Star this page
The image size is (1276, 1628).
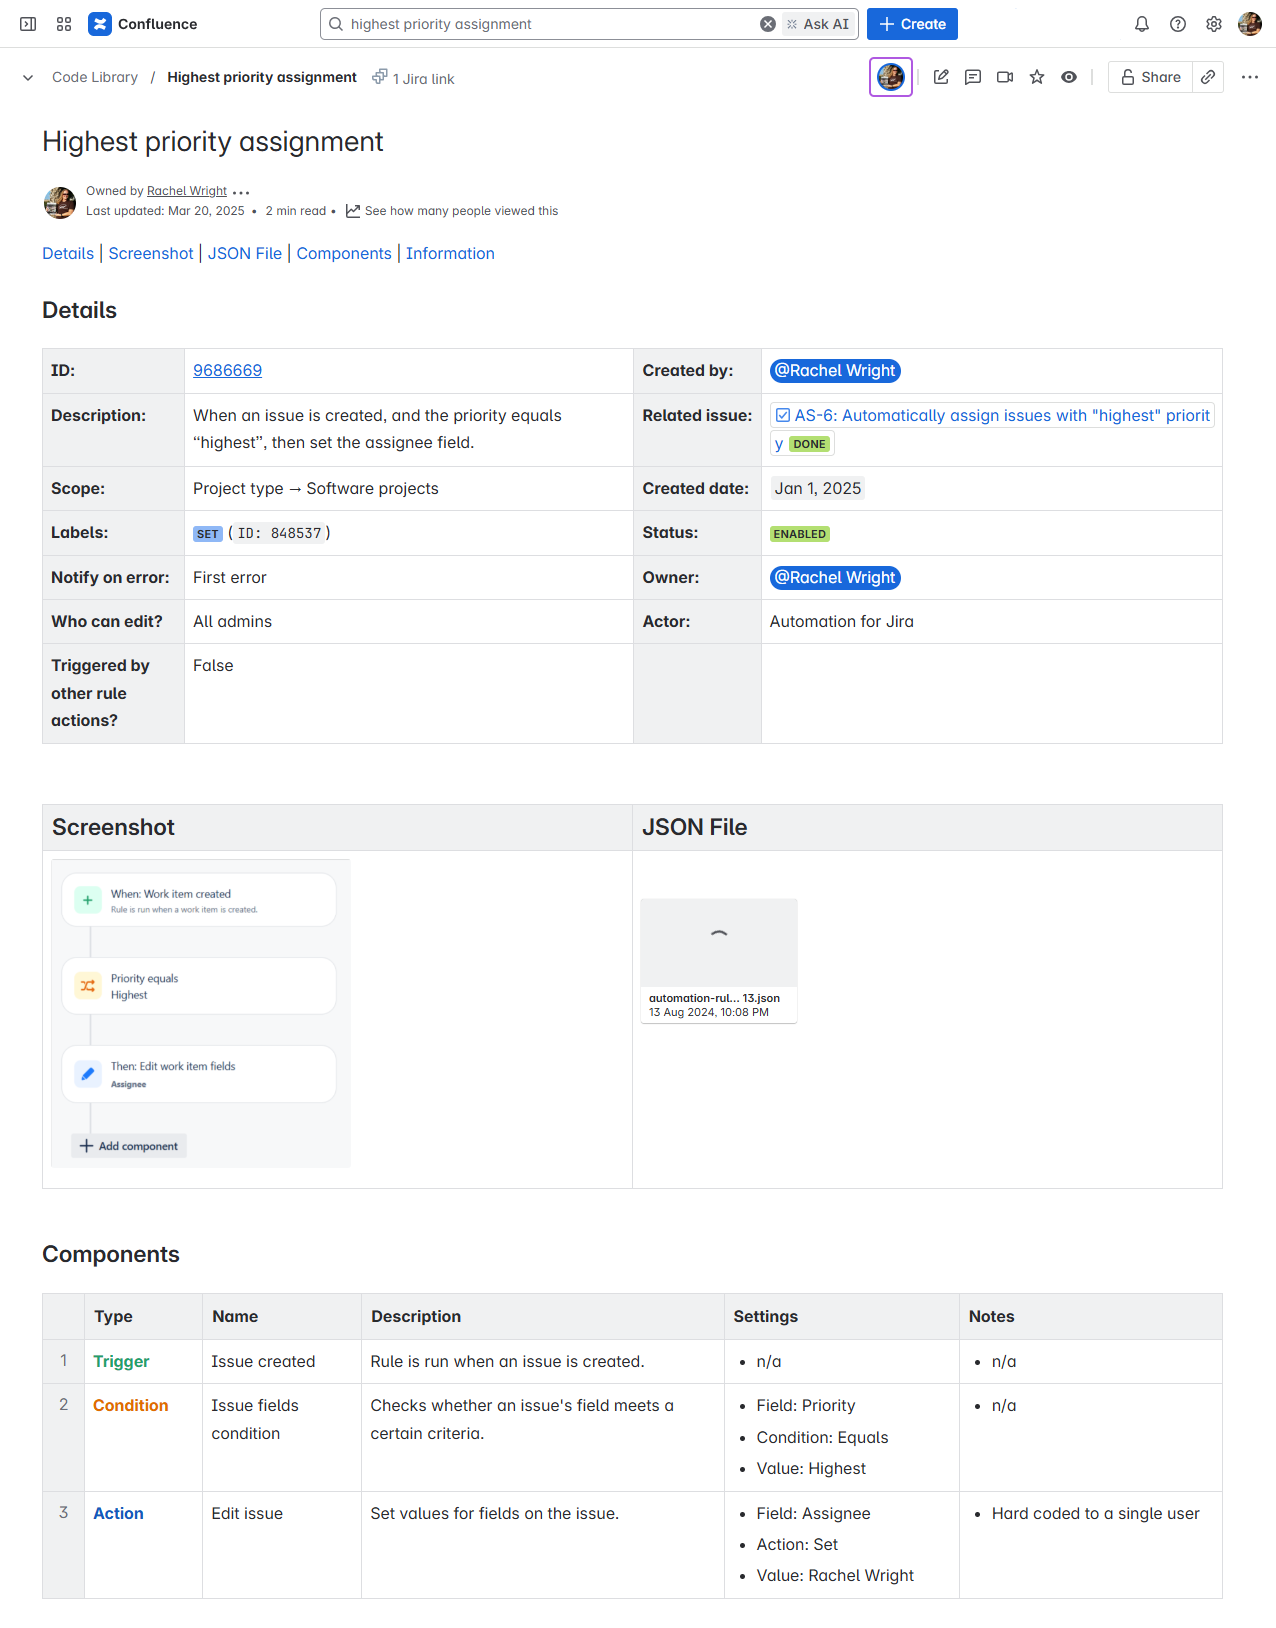click(1037, 77)
